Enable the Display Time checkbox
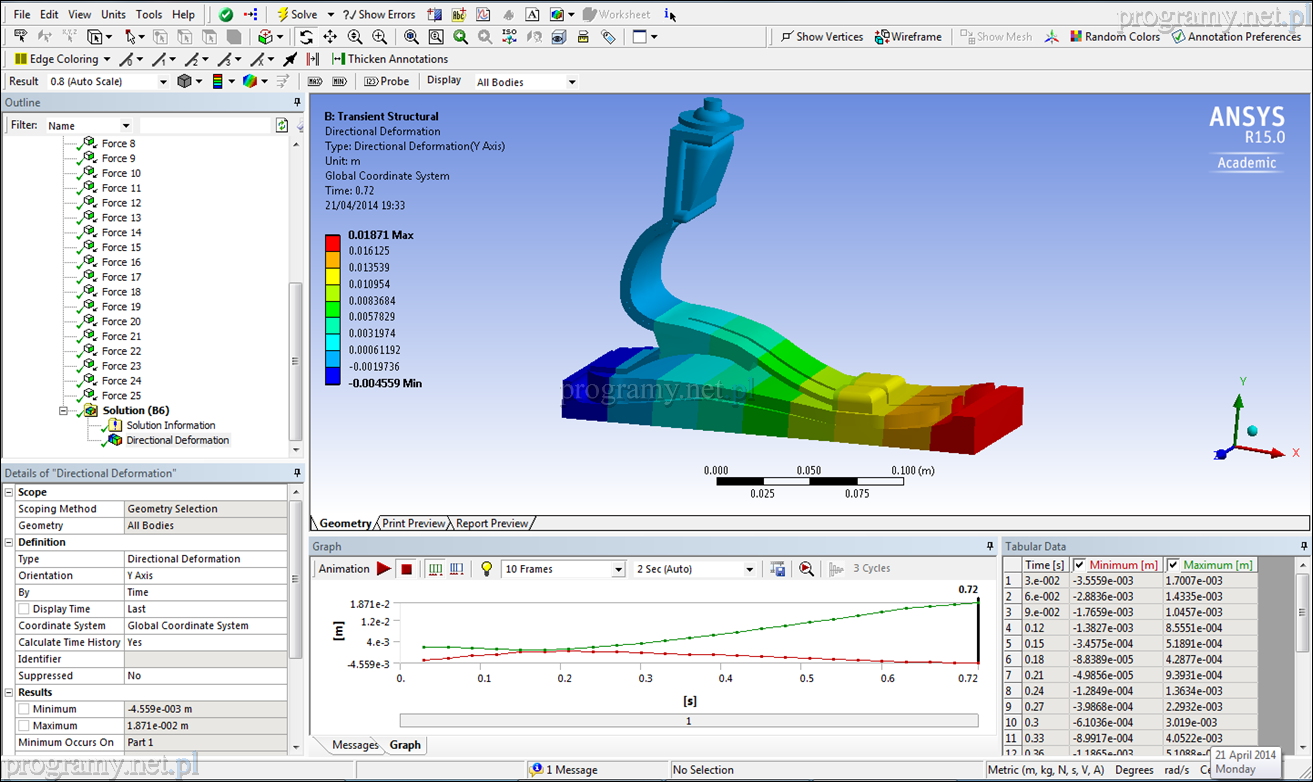This screenshot has height=782, width=1313. point(24,609)
